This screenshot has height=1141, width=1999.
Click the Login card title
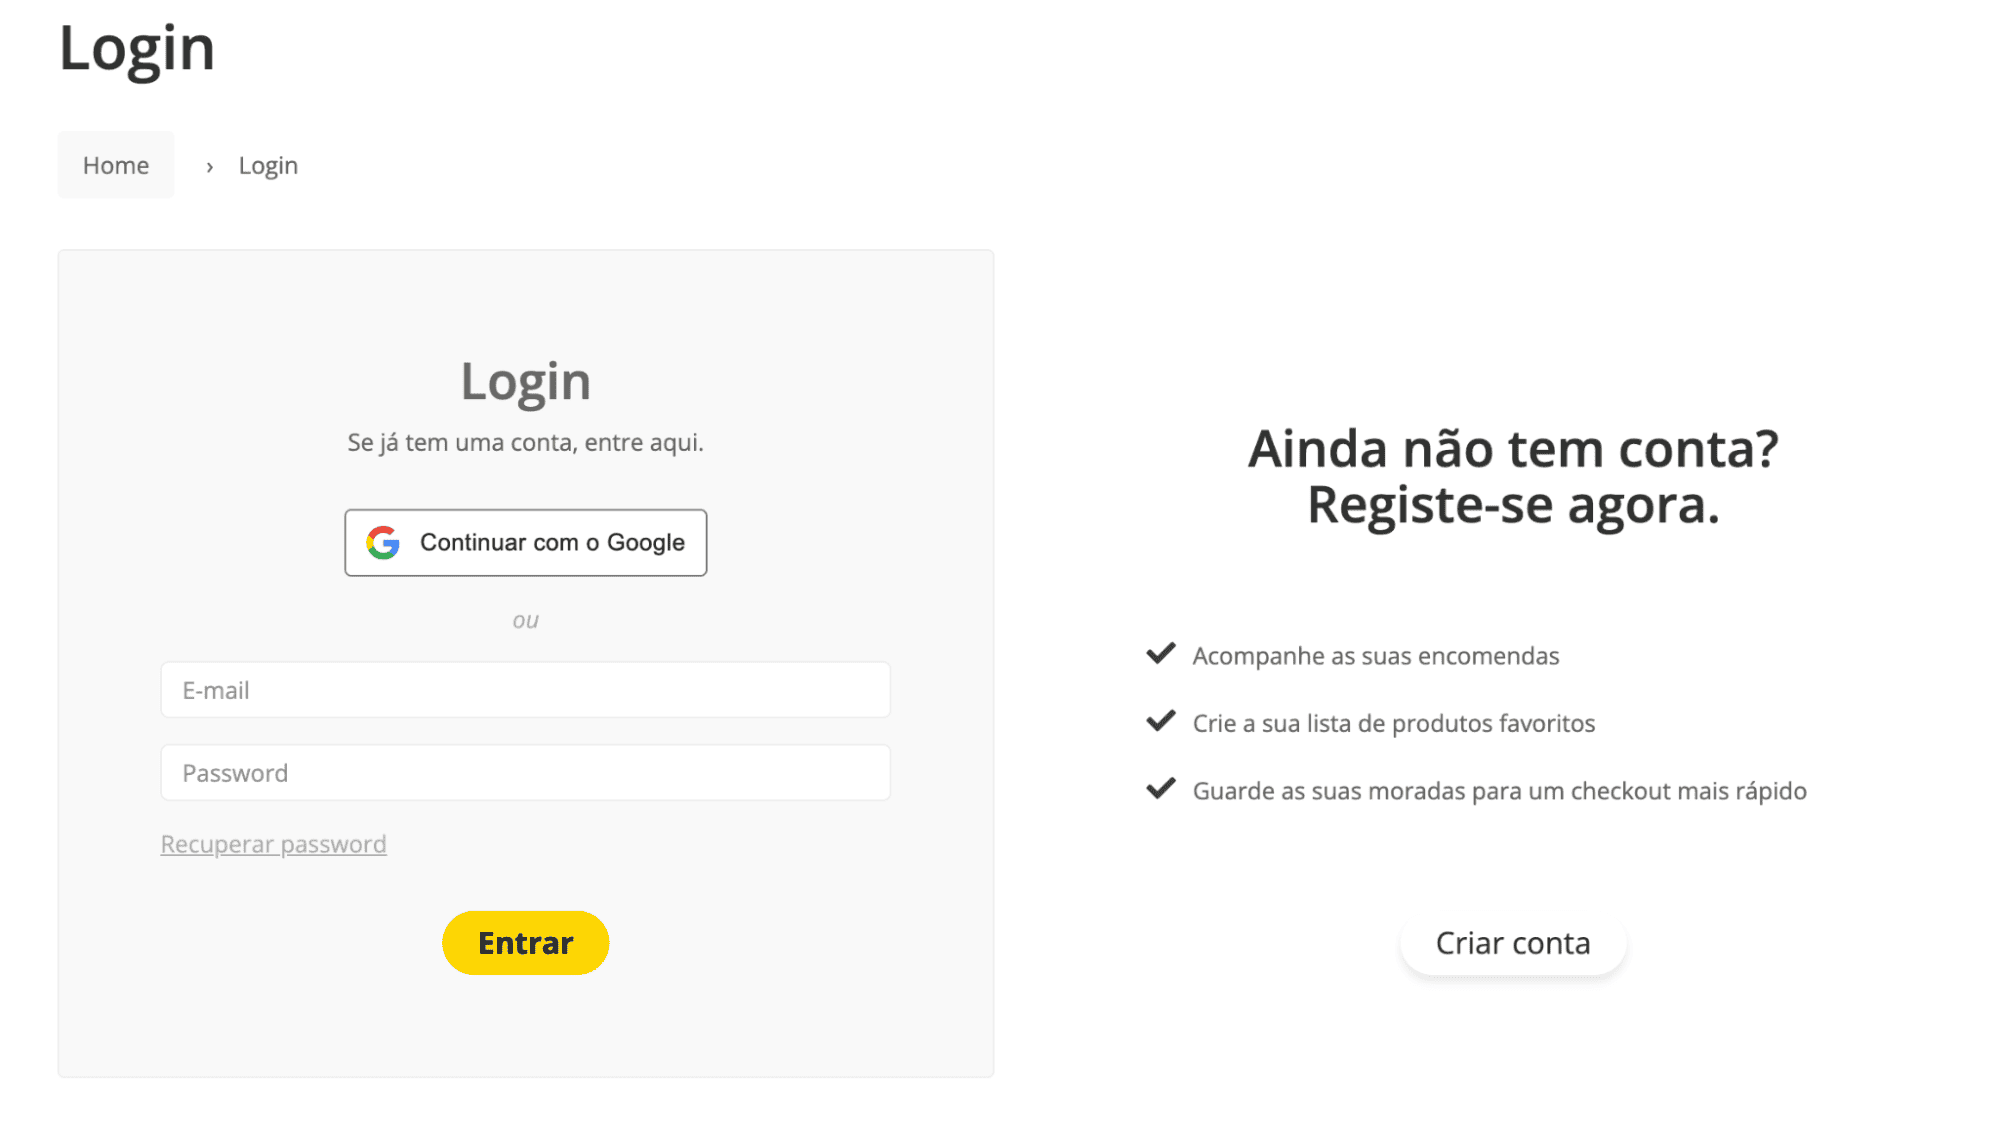[x=525, y=380]
